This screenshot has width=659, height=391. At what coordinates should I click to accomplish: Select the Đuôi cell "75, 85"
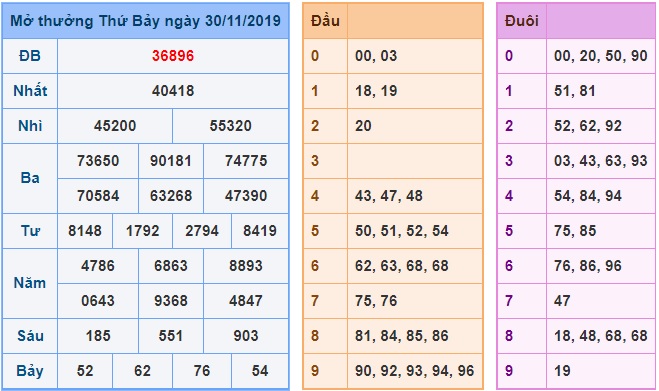pos(575,230)
